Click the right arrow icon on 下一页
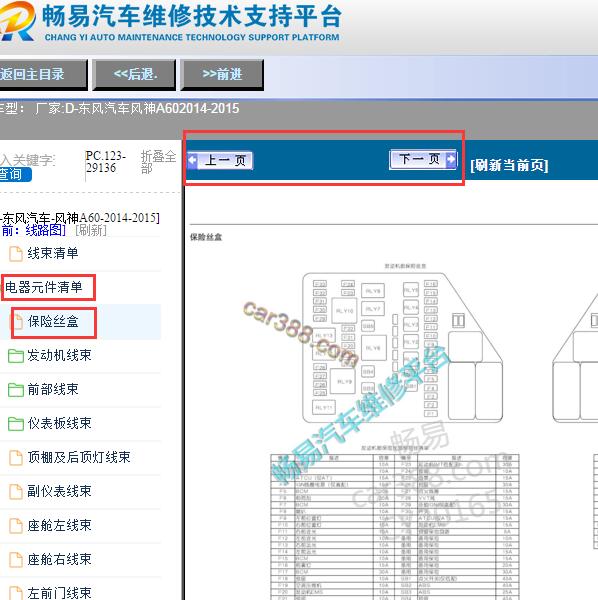This screenshot has height=600, width=598. 451,159
